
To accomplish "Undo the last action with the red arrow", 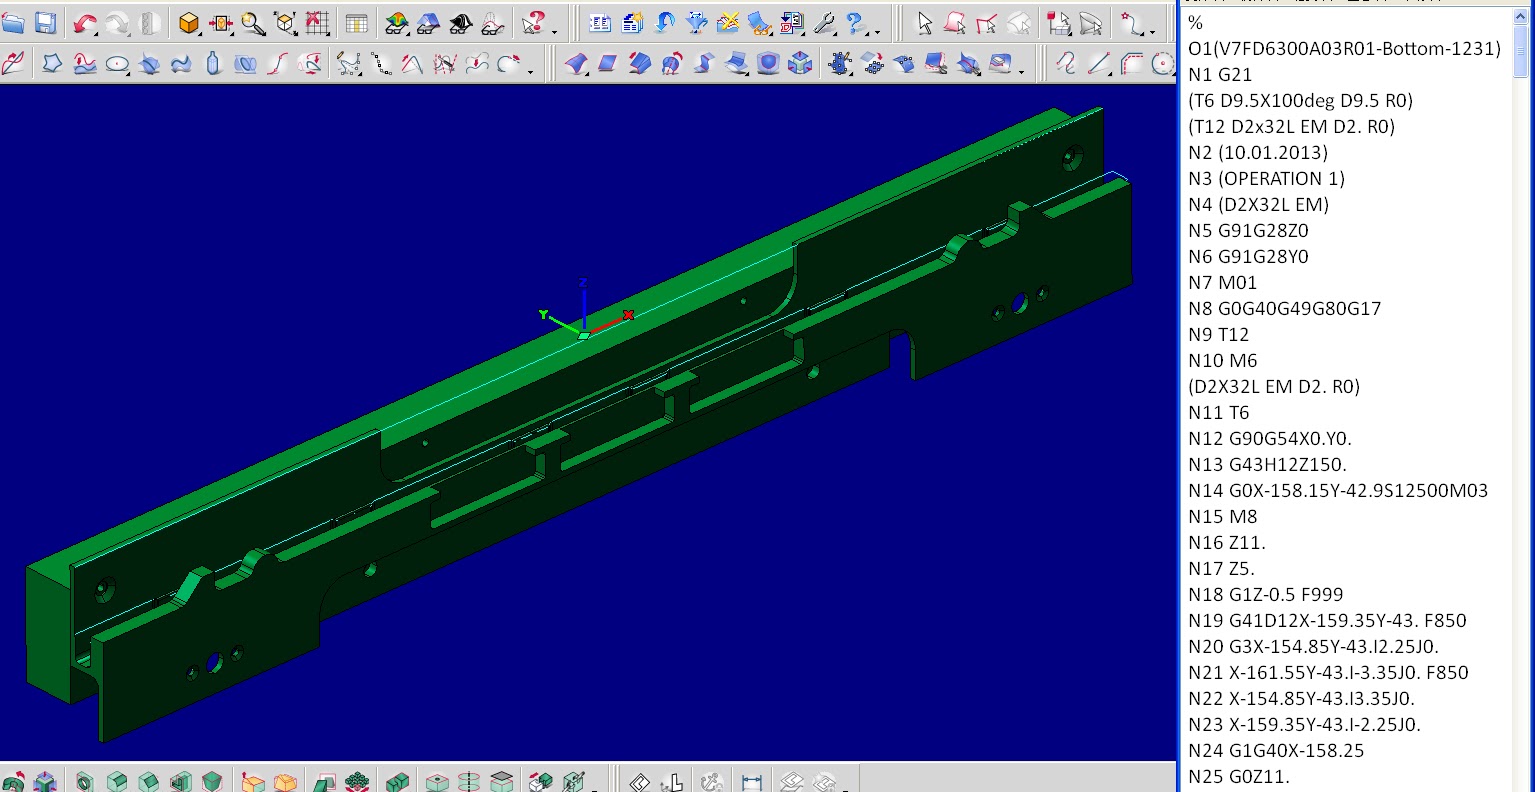I will pos(85,23).
